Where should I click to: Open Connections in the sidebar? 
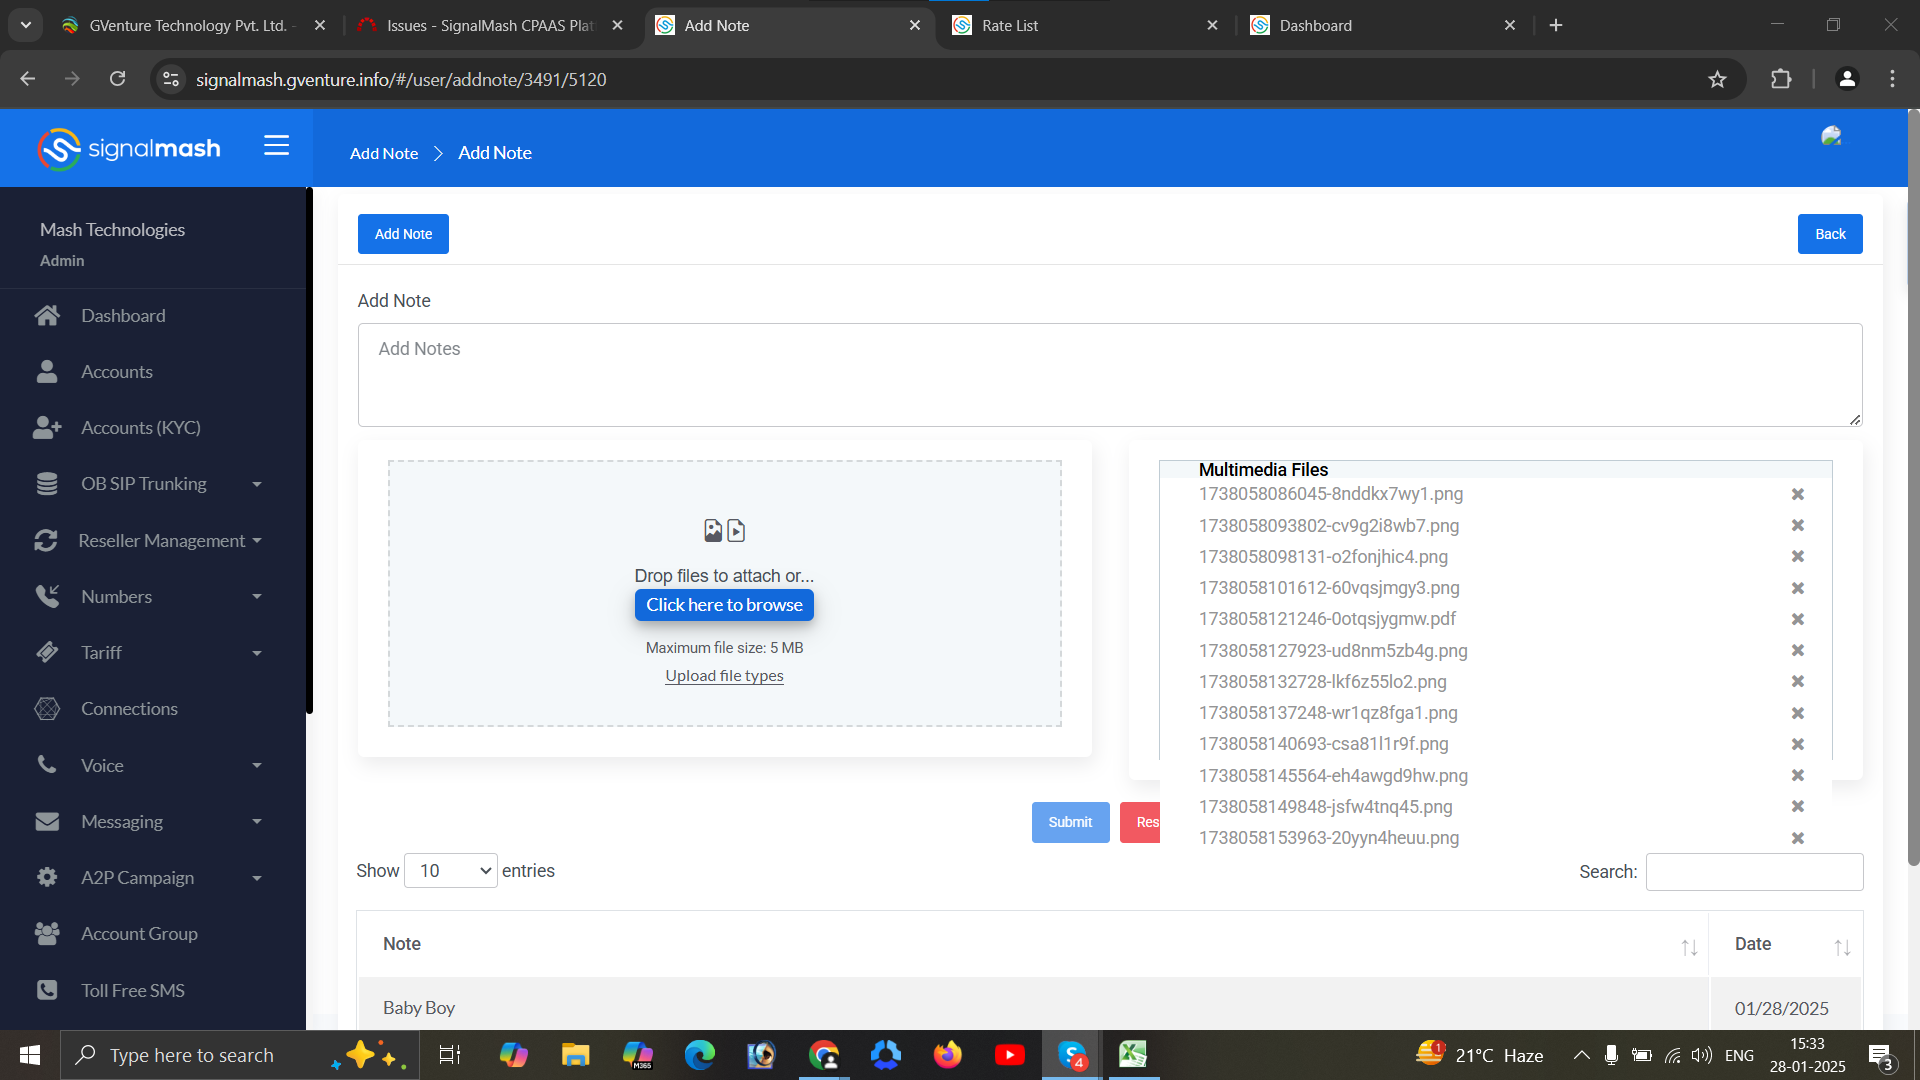pos(129,709)
